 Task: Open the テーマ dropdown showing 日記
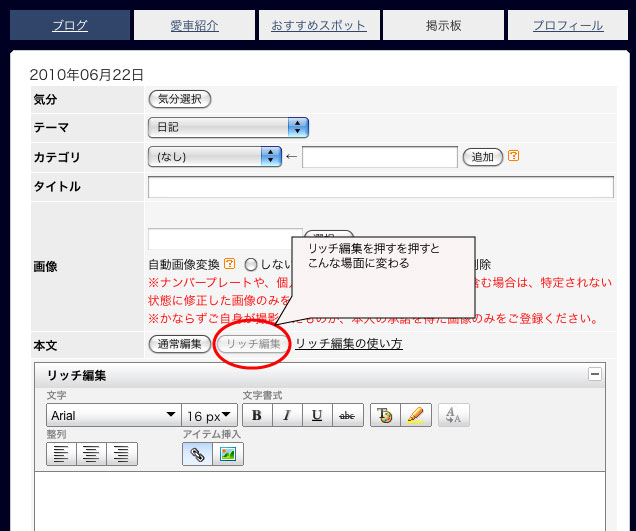pos(228,127)
